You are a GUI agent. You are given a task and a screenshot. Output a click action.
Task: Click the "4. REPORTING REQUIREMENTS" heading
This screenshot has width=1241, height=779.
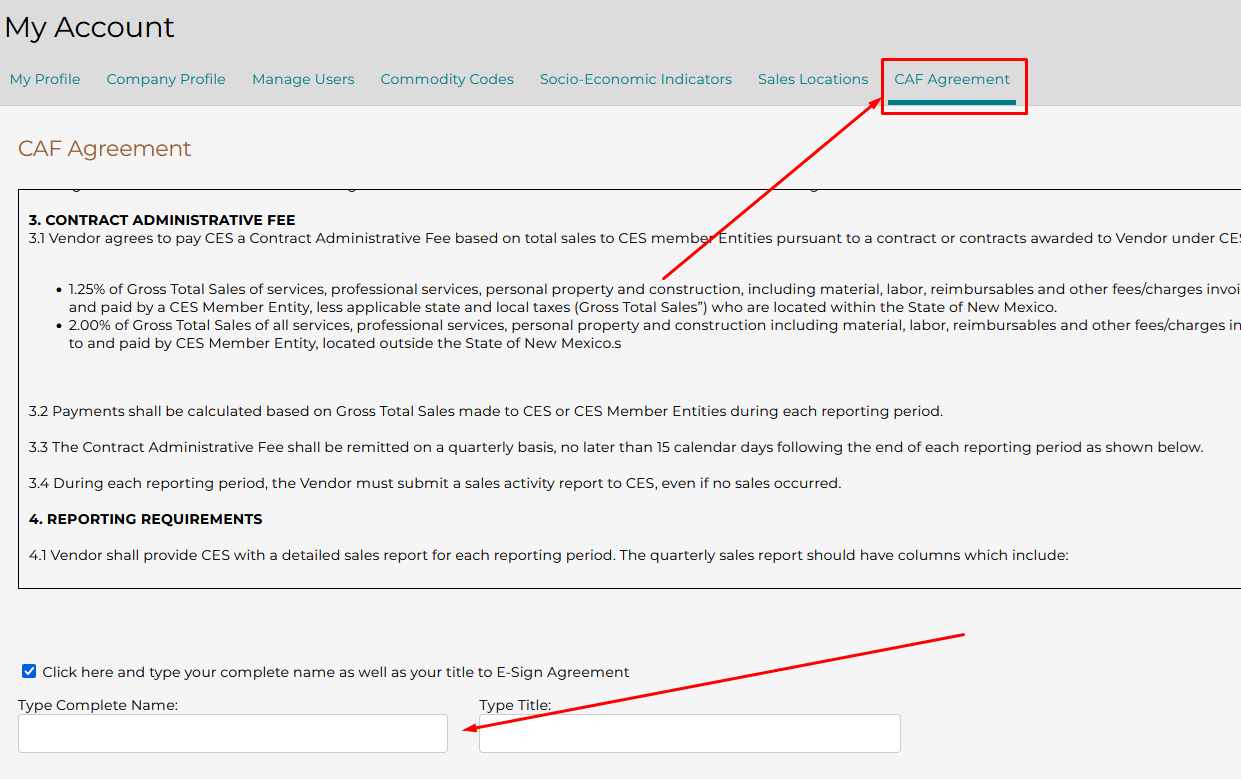(x=146, y=519)
